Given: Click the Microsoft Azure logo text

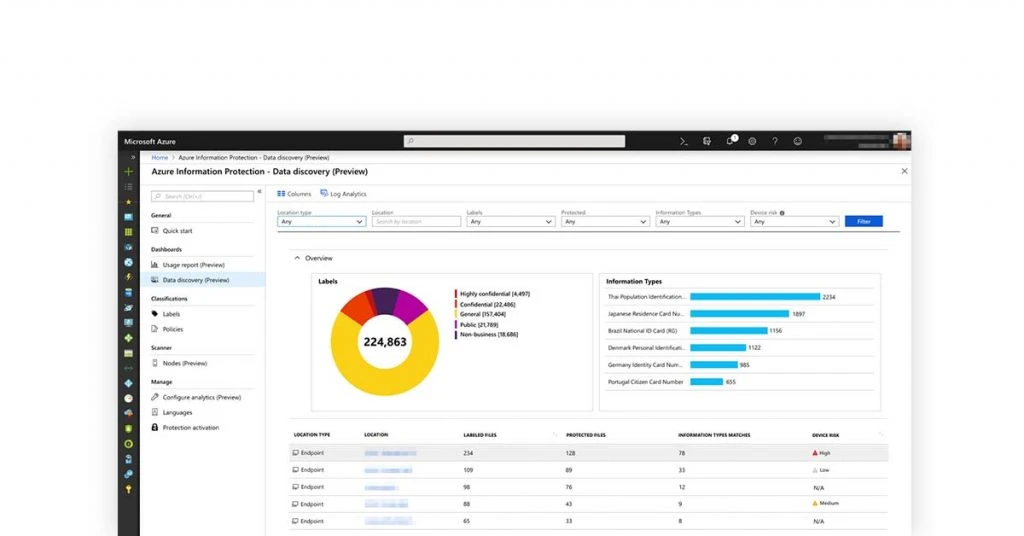Looking at the screenshot, I should [150, 141].
